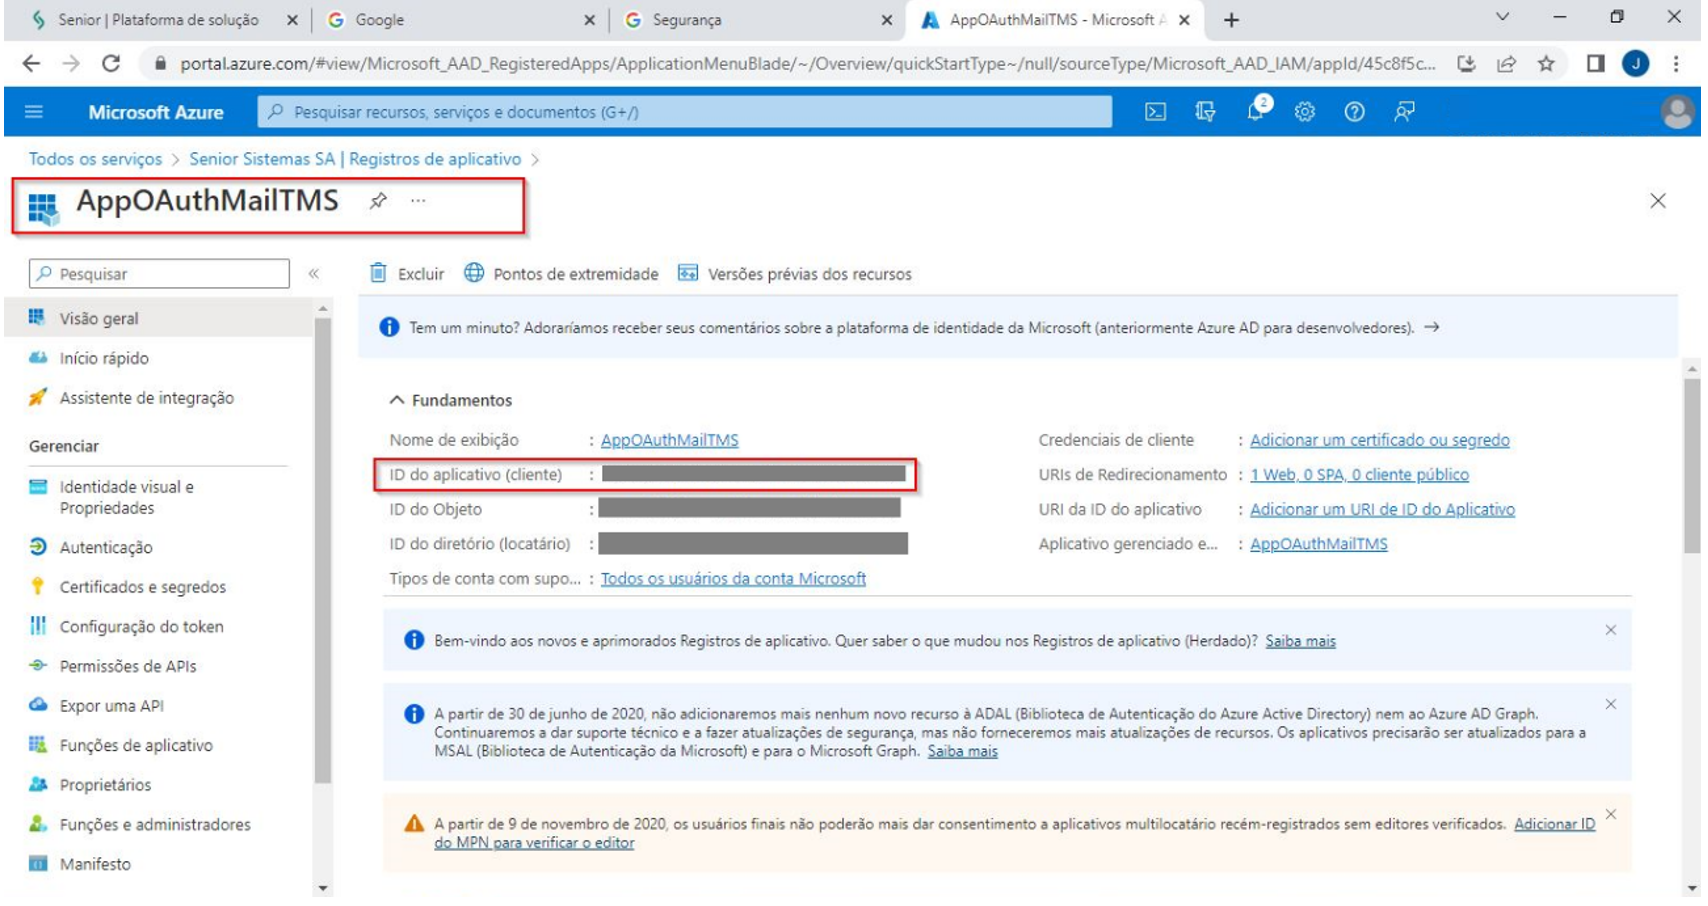1708x906 pixels.
Task: Click the browser address bar URL
Action: tap(808, 64)
